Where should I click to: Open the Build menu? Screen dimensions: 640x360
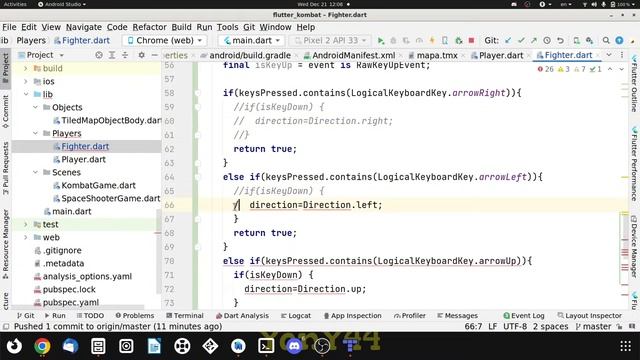(x=181, y=27)
